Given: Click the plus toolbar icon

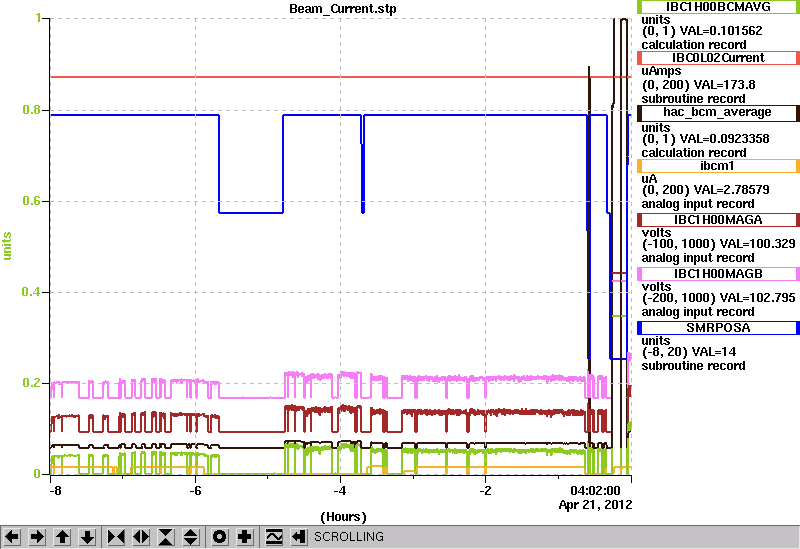Looking at the screenshot, I should (x=245, y=537).
